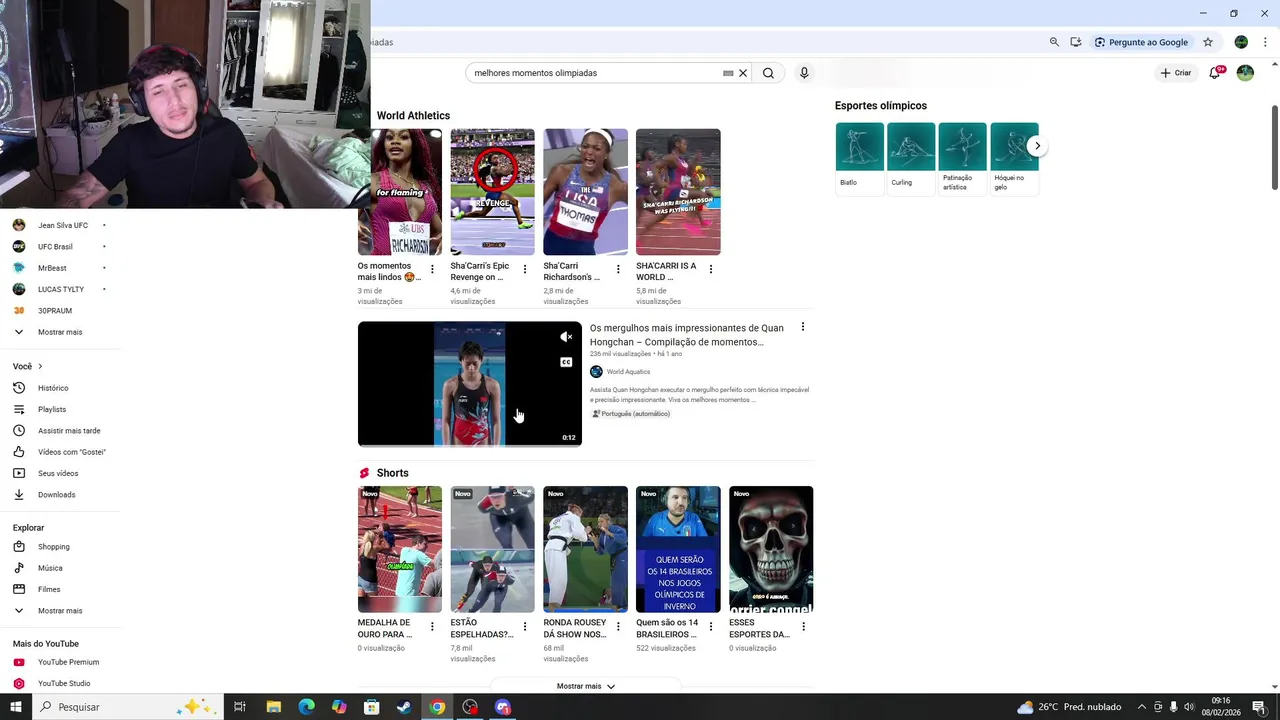
Task: Show hidden system tray icons
Action: (1142, 707)
